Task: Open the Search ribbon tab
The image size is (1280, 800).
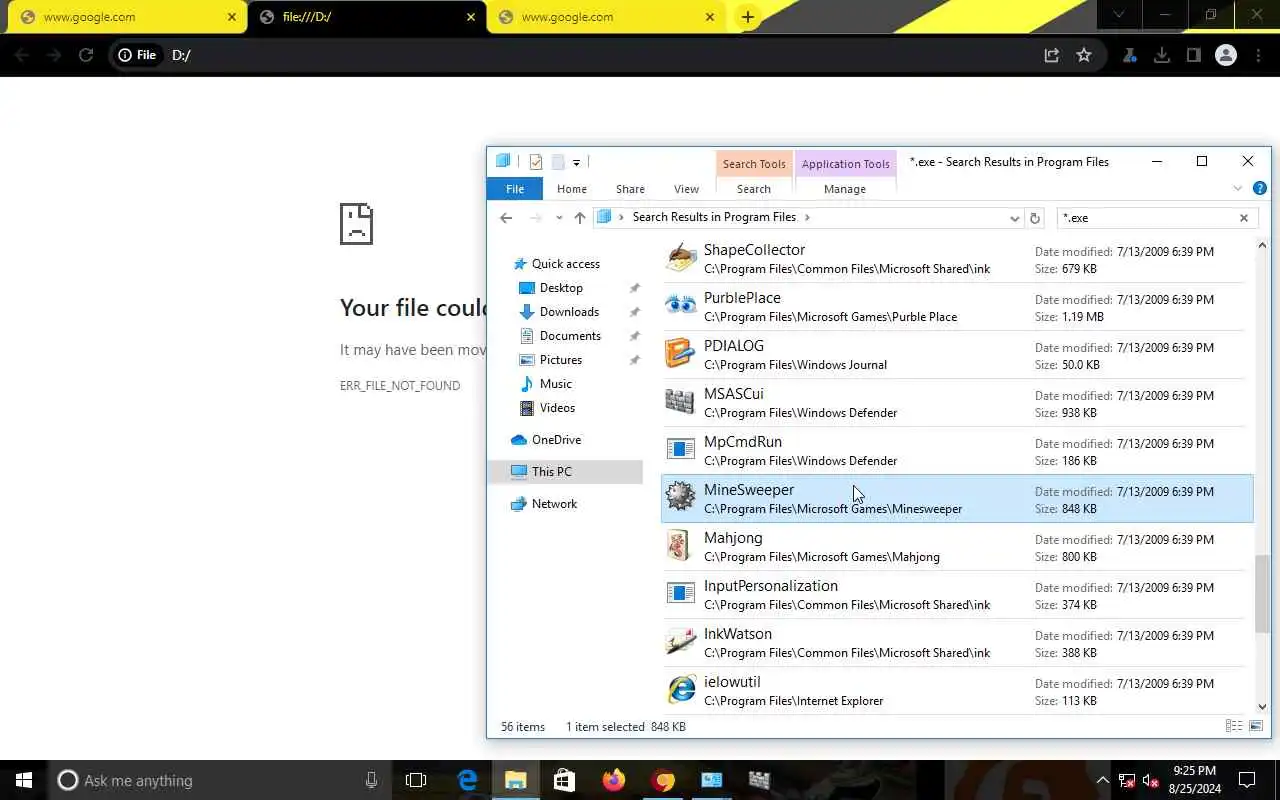Action: click(x=754, y=189)
